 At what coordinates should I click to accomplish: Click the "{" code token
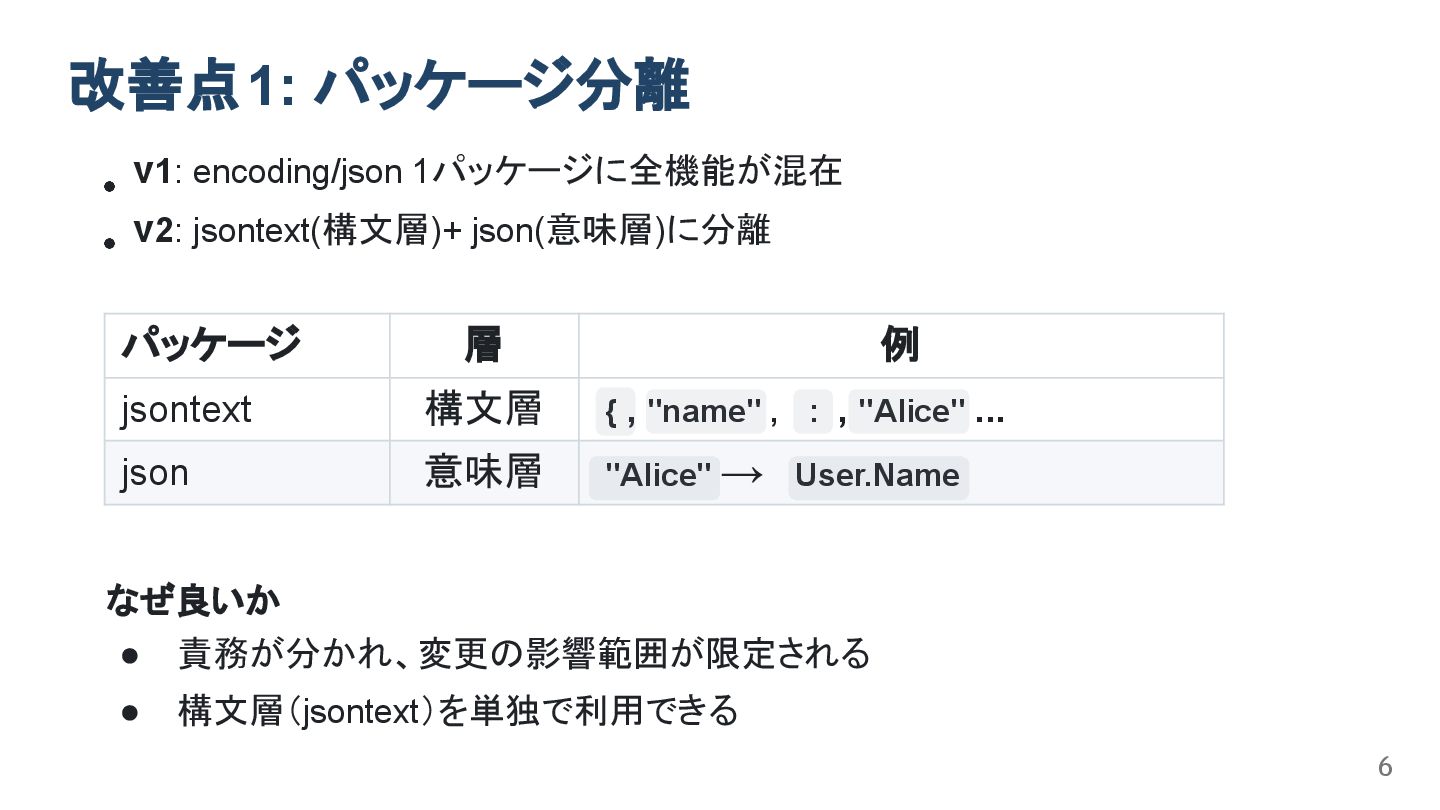[x=611, y=412]
